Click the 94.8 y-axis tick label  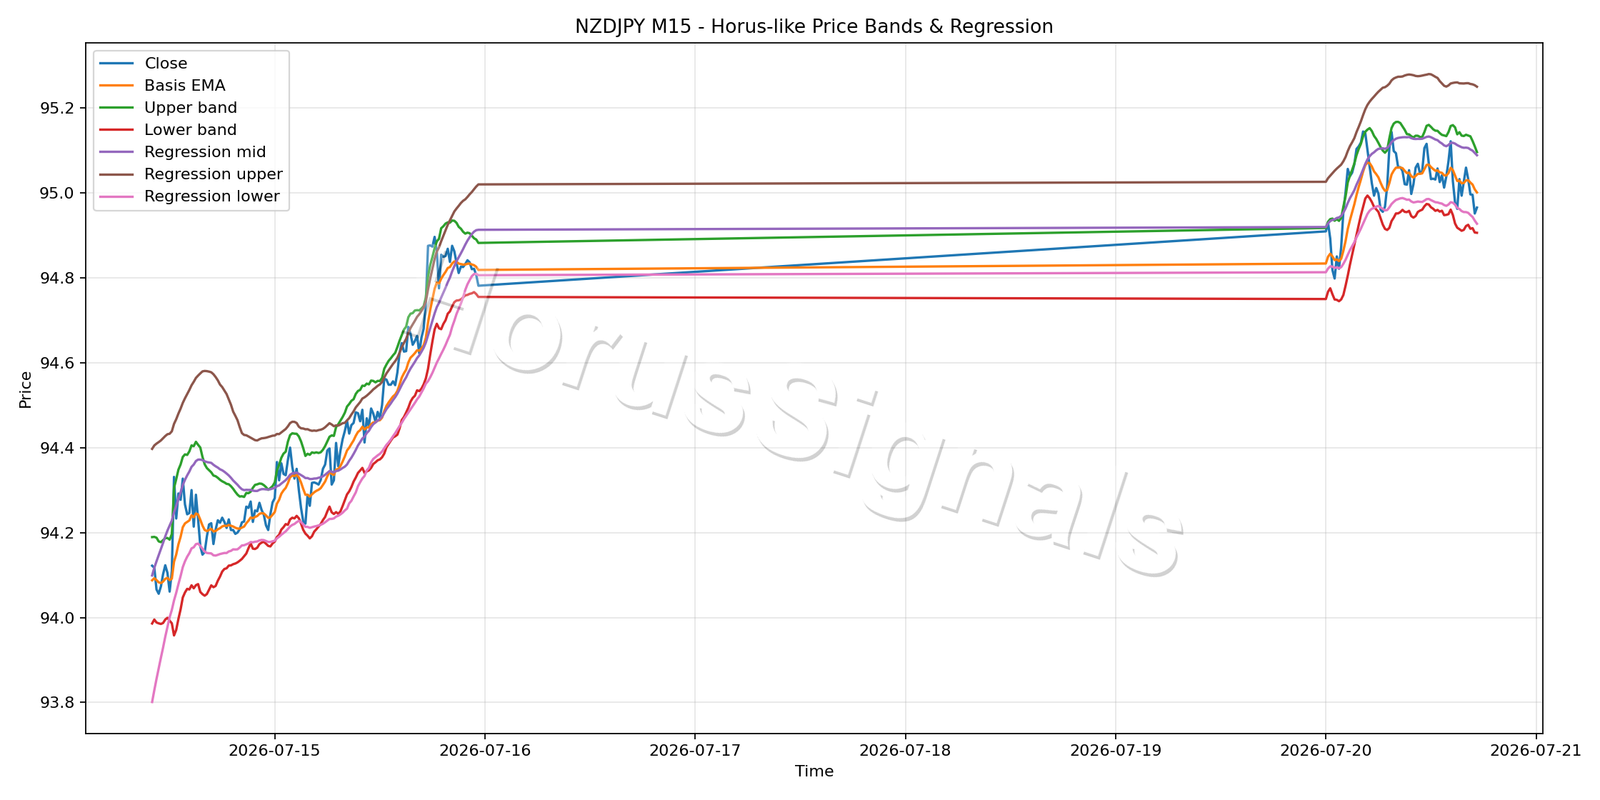tap(56, 278)
